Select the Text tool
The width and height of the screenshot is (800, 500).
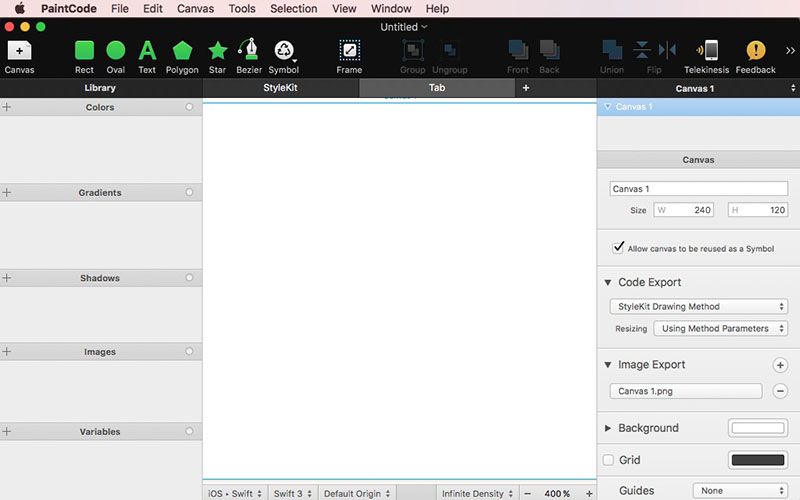pos(147,57)
